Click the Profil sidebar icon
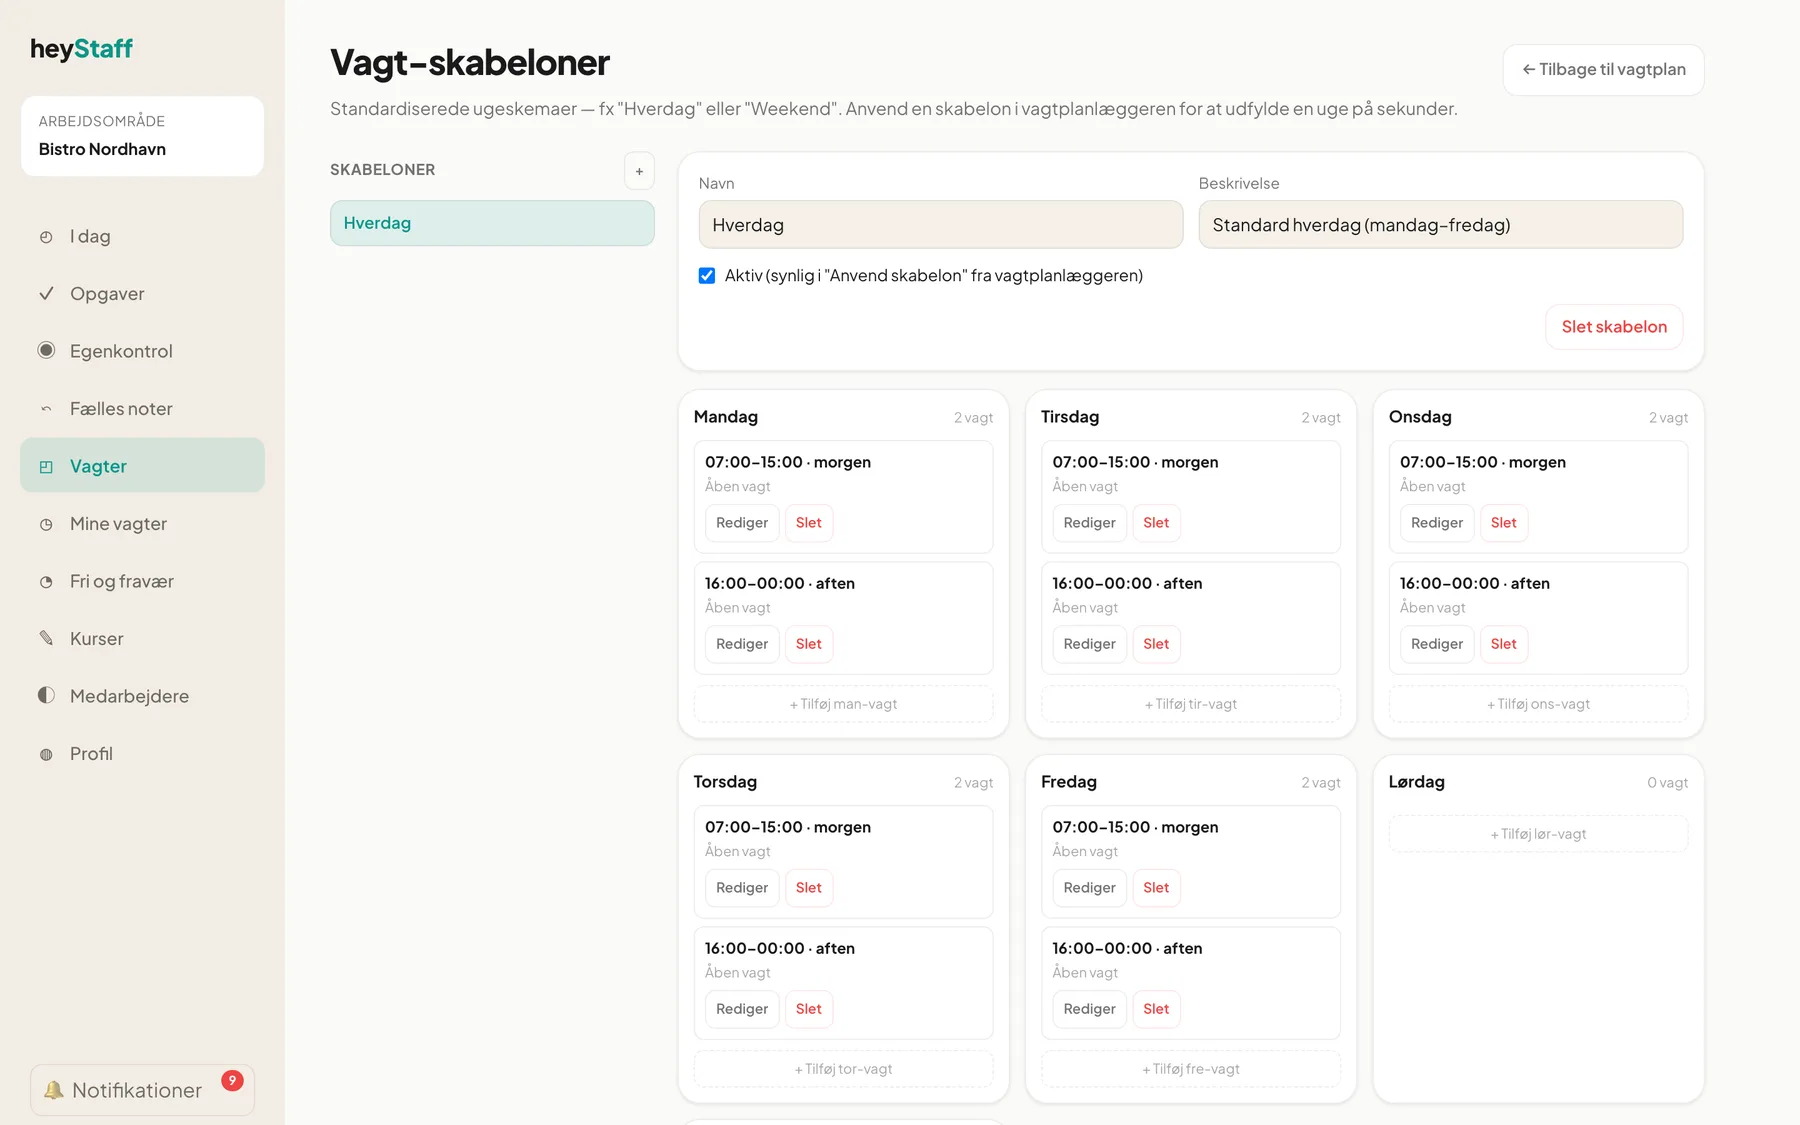The image size is (1800, 1125). point(46,754)
